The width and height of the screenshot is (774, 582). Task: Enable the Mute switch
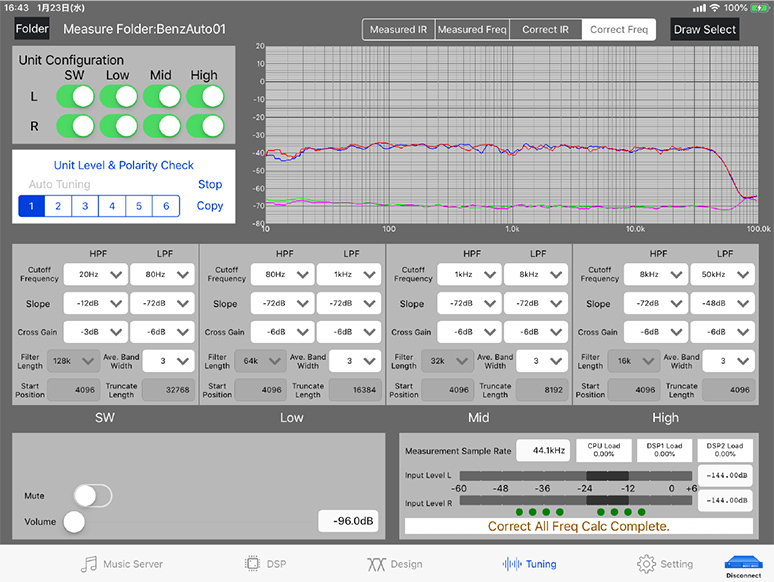tap(92, 495)
